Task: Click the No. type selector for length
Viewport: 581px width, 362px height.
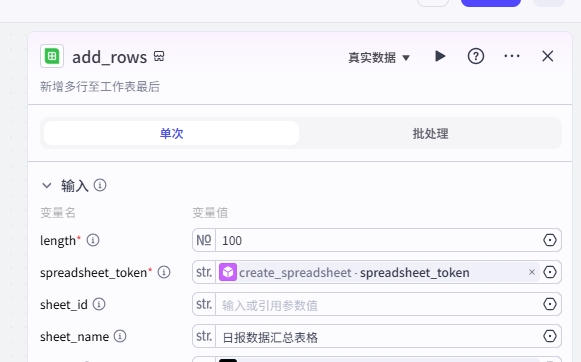Action: (x=204, y=240)
